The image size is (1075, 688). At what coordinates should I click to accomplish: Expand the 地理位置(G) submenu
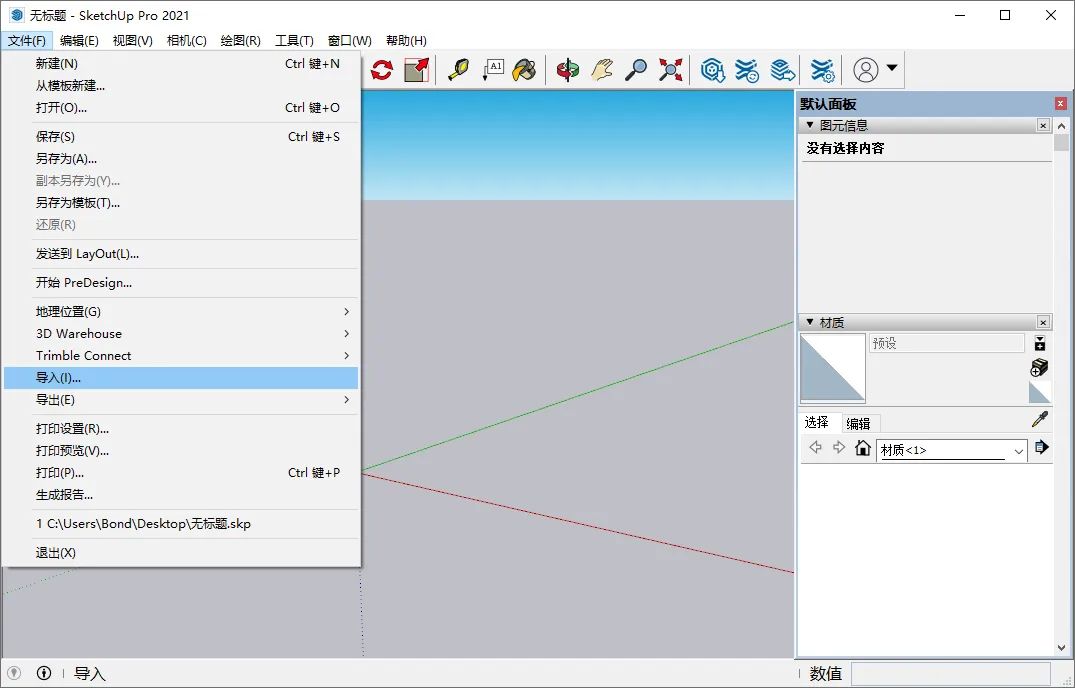pyautogui.click(x=181, y=312)
